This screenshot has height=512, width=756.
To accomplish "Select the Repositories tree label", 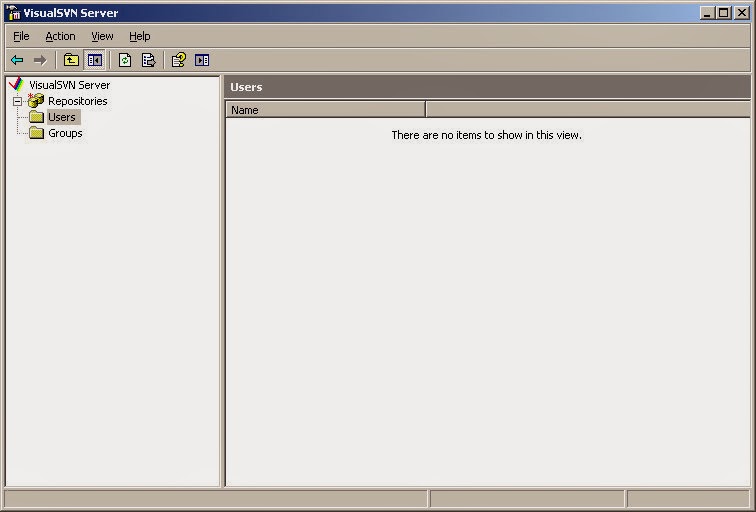I will 78,101.
